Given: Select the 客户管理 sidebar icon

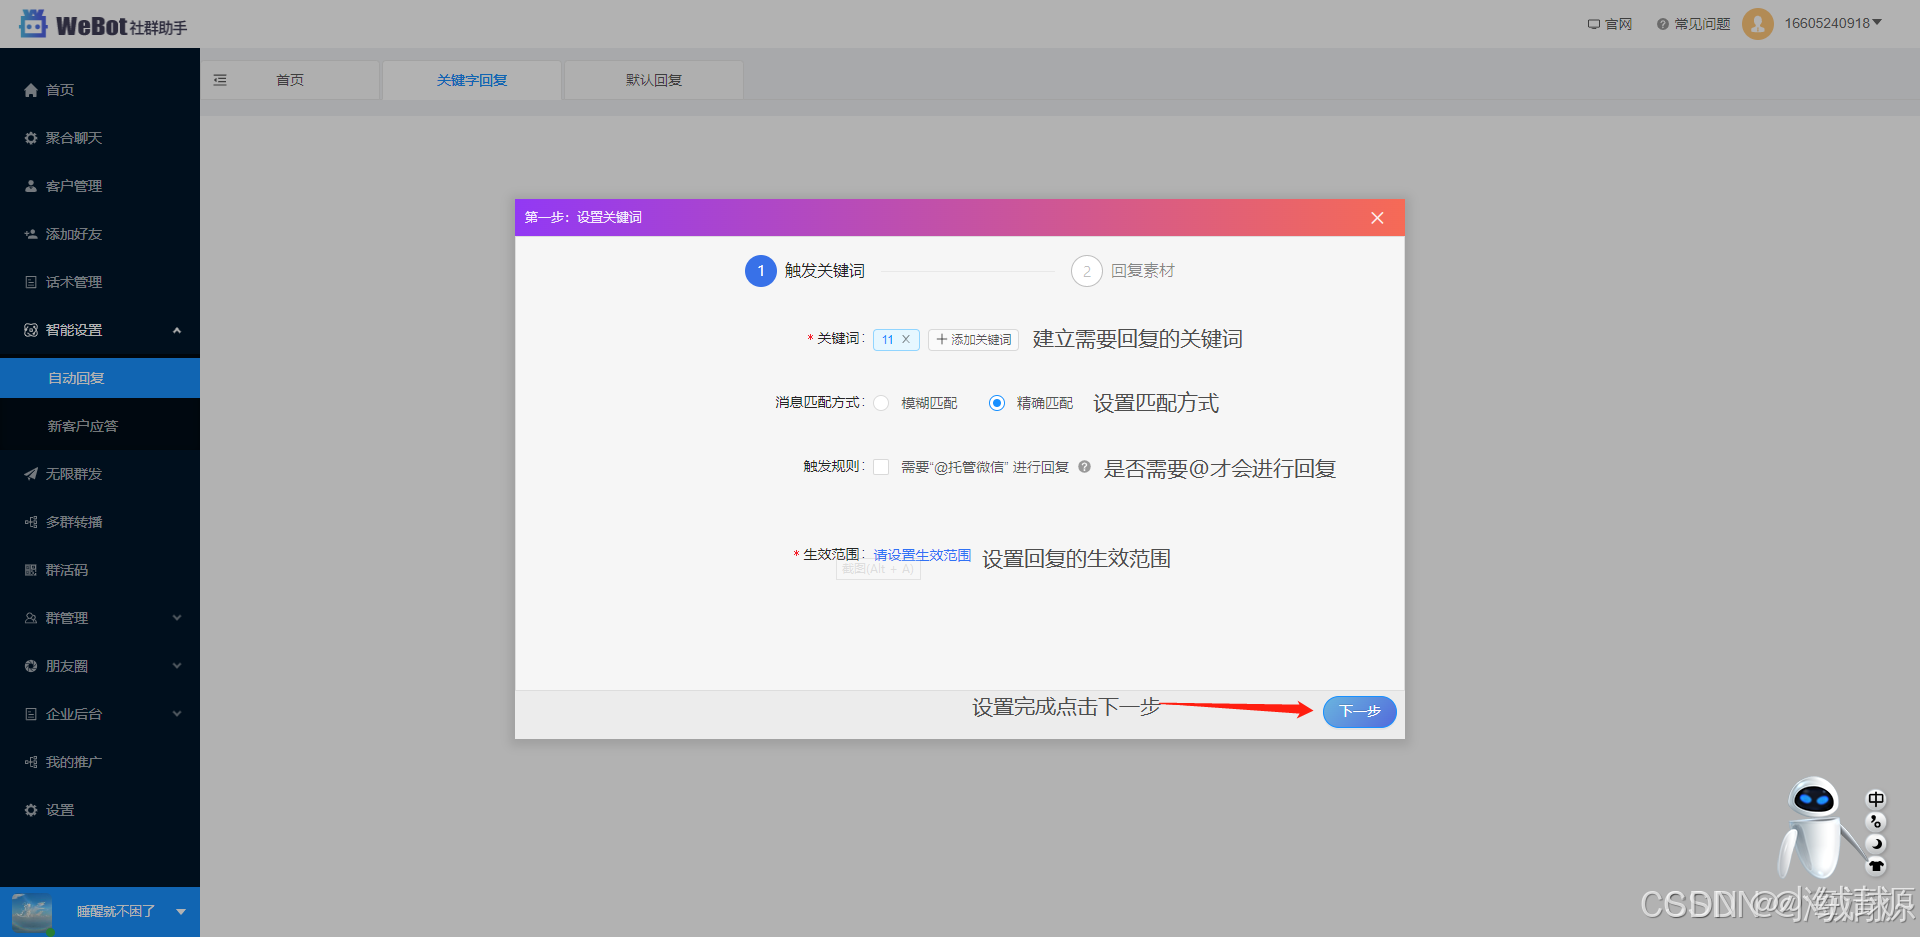Looking at the screenshot, I should click(x=73, y=185).
